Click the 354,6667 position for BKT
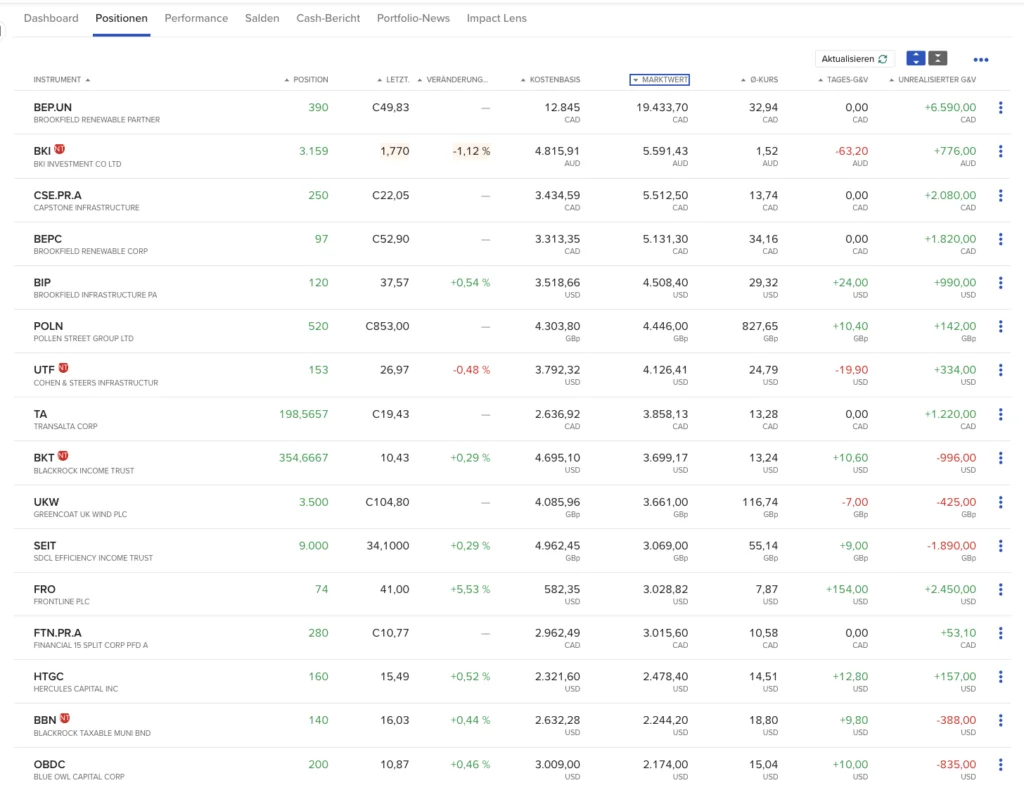This screenshot has height=790, width=1024. [304, 458]
